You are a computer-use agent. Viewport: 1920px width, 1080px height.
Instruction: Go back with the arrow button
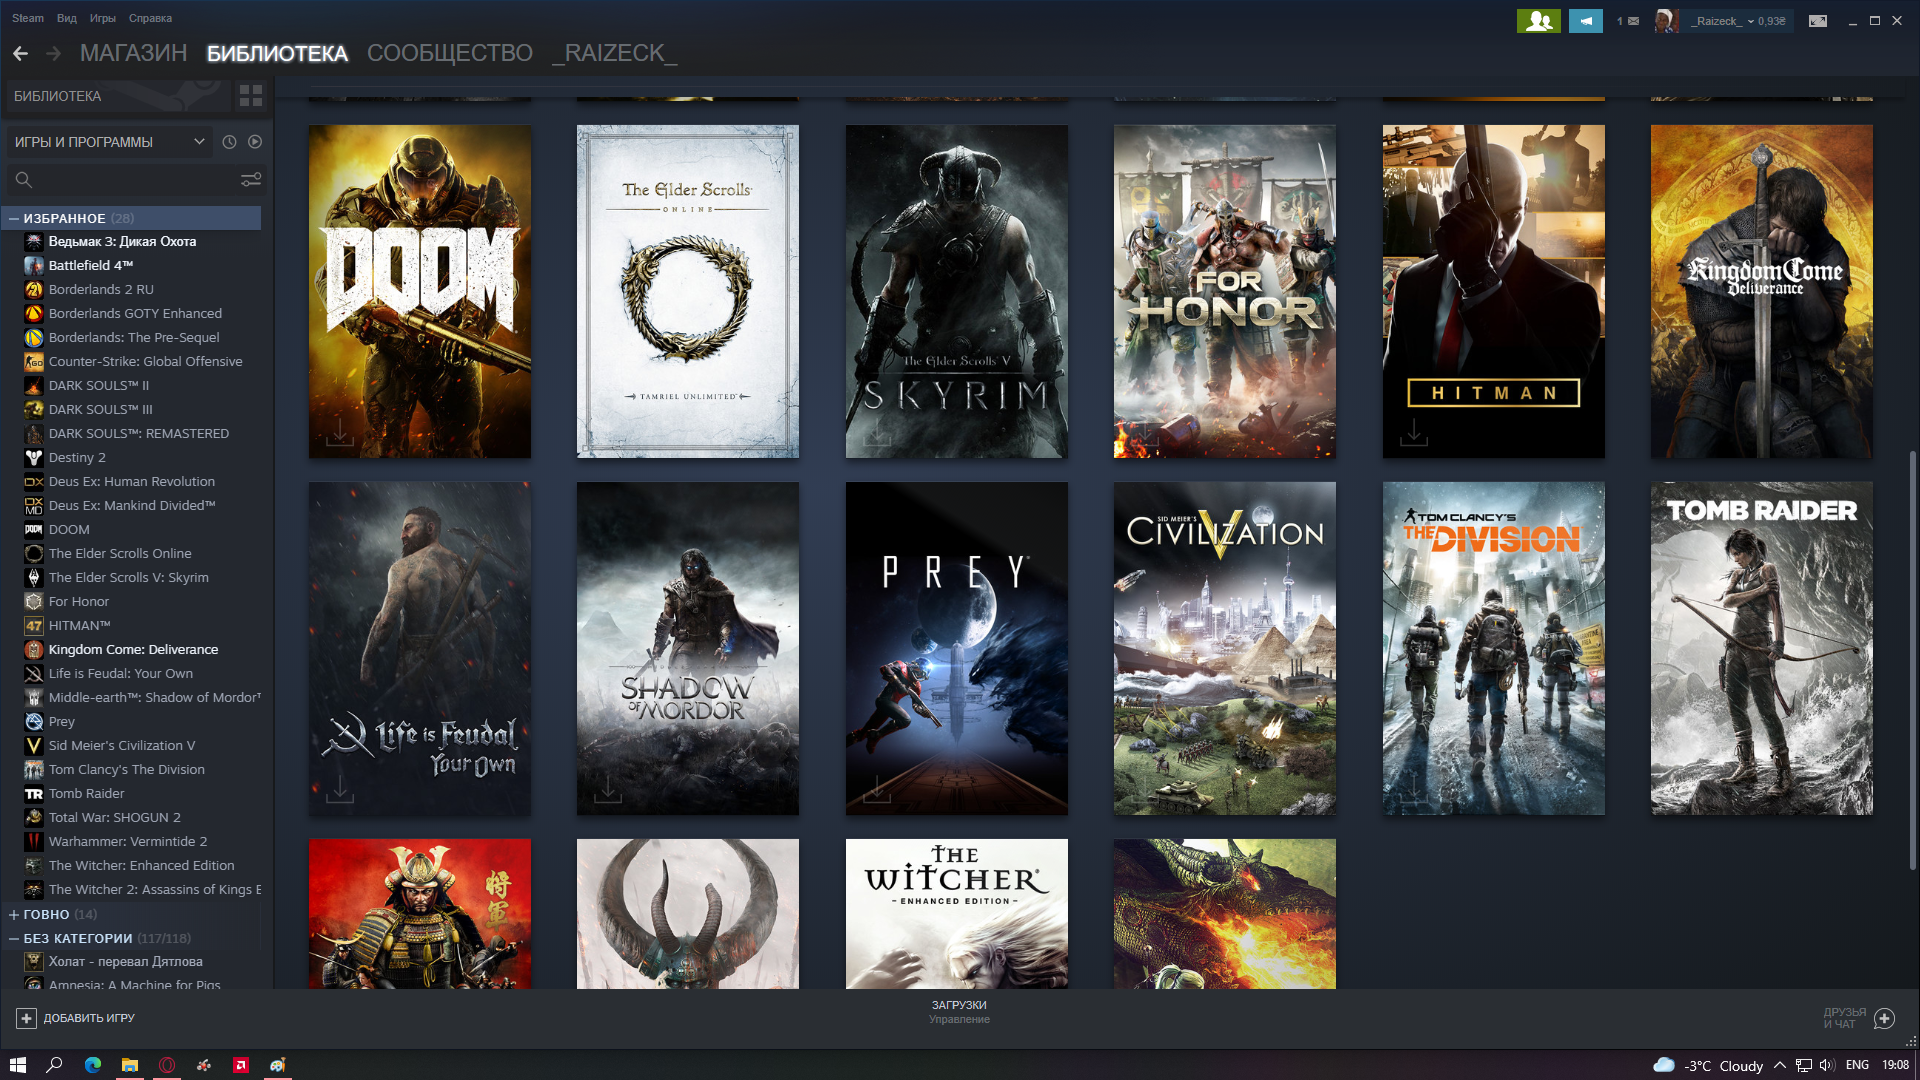click(x=20, y=53)
